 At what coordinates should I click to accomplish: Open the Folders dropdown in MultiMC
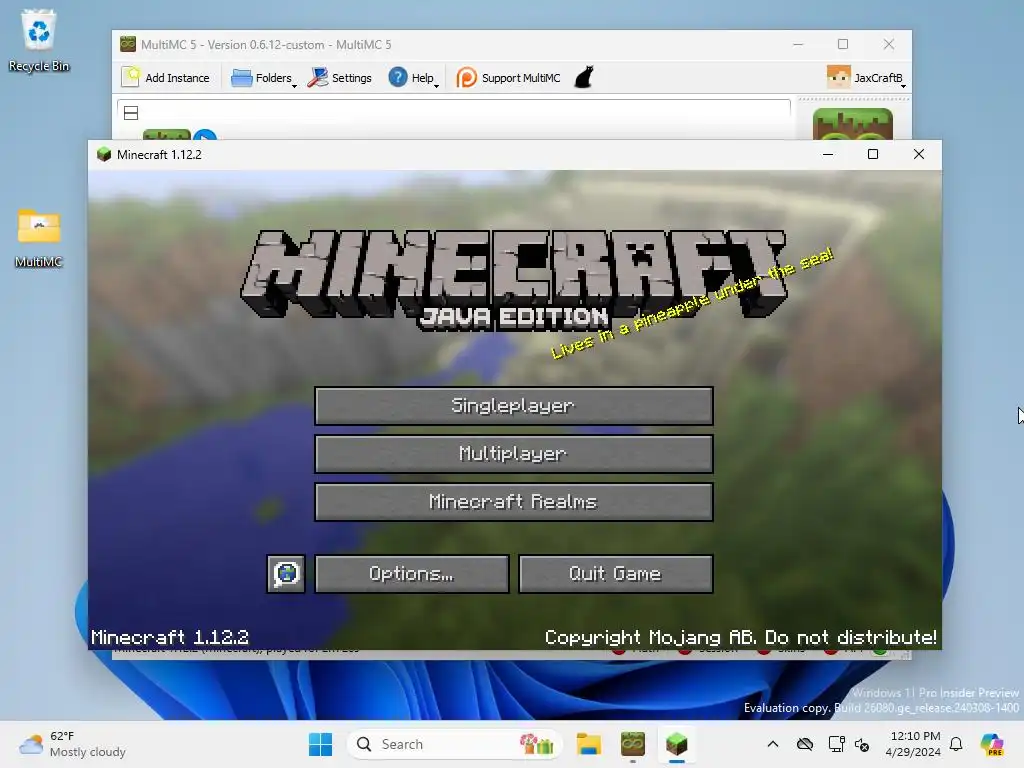coord(263,78)
